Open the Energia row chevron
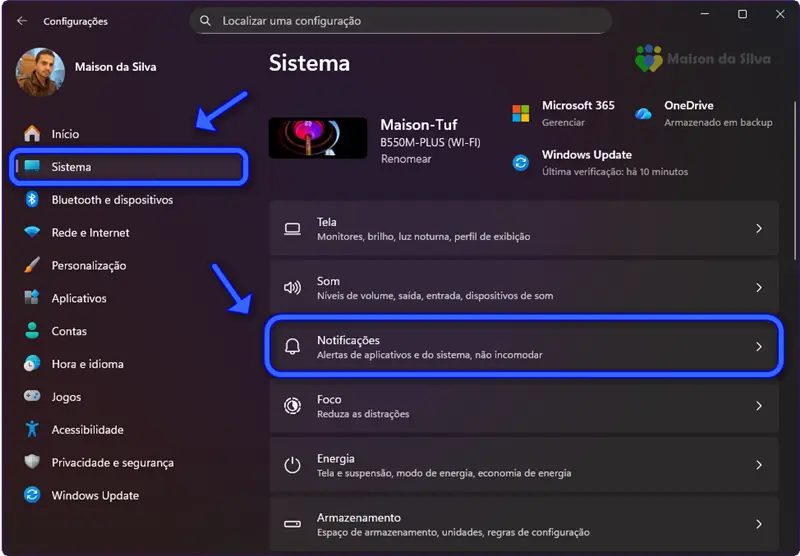The width and height of the screenshot is (800, 556). tap(759, 465)
